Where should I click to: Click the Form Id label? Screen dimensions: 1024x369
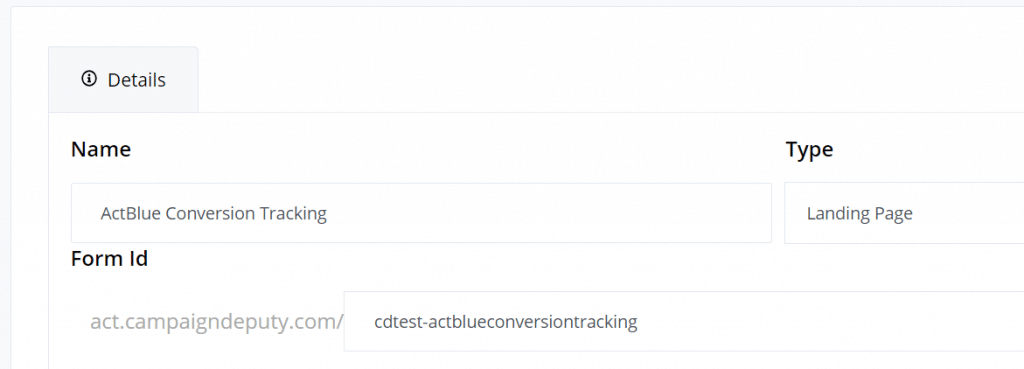[x=110, y=259]
